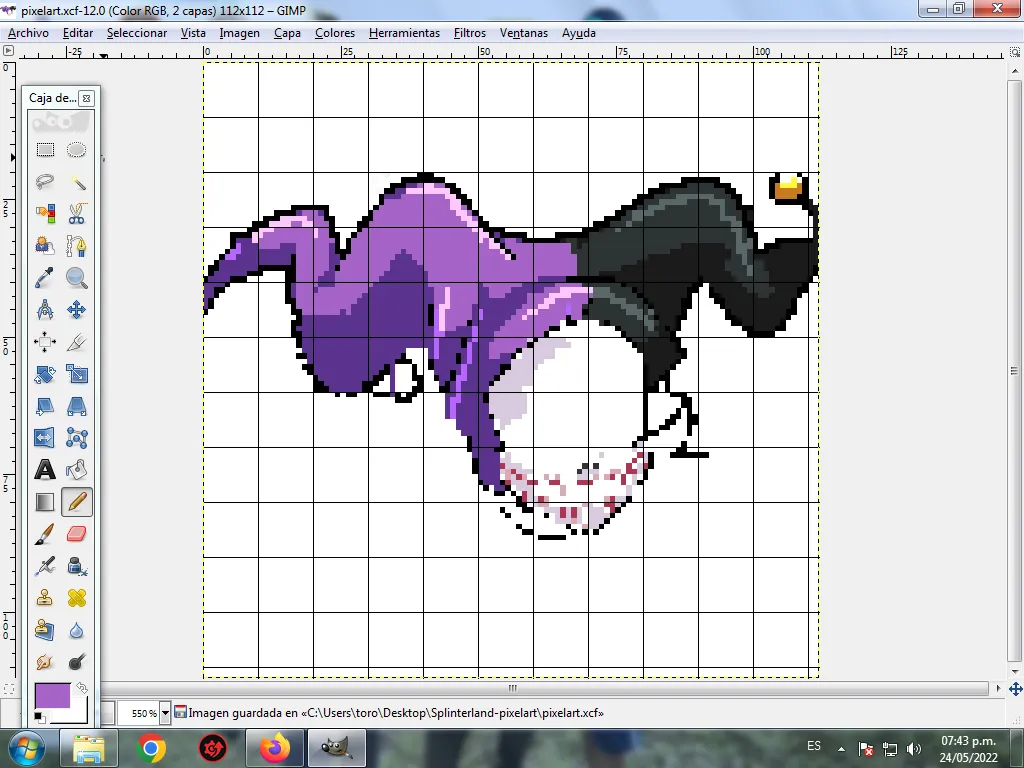Open the Herramientas menu
1024x768 pixels.
(x=404, y=33)
